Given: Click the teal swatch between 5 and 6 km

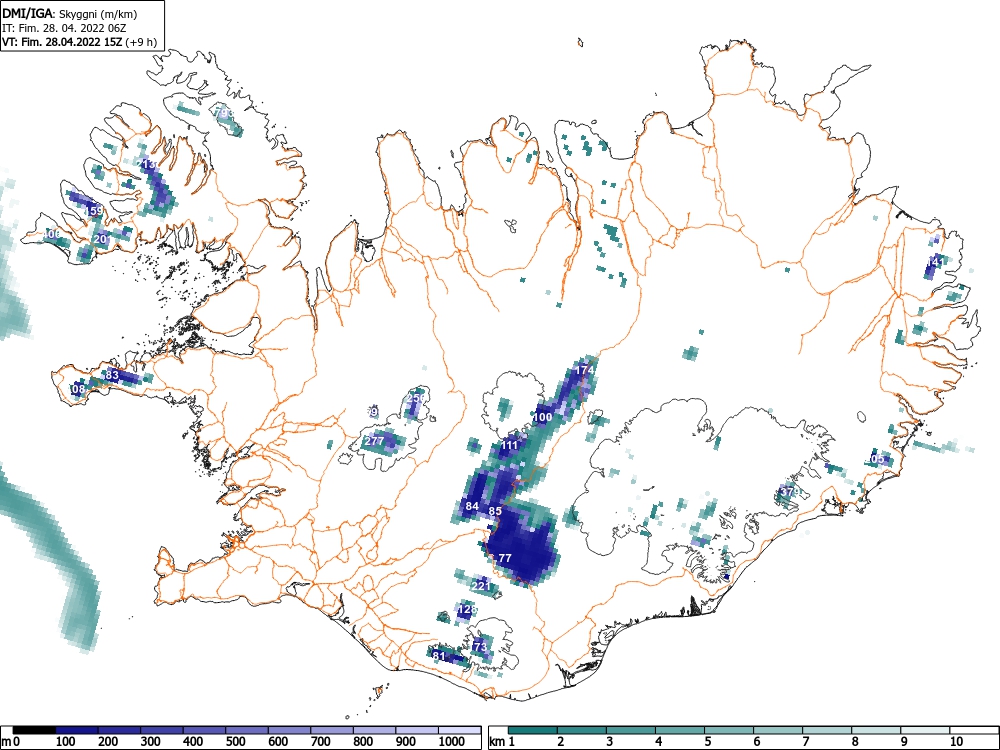Looking at the screenshot, I should tap(729, 730).
